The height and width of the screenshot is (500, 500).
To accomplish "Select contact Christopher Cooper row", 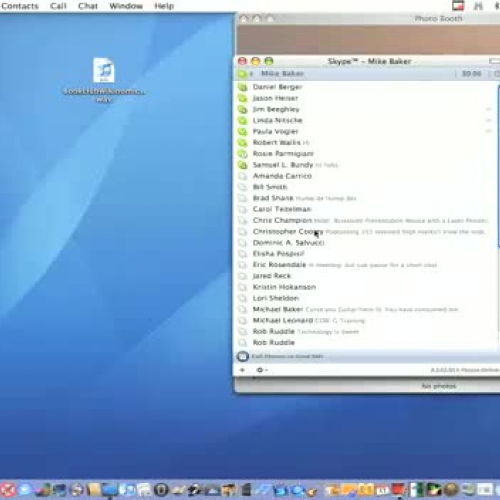I will (367, 232).
